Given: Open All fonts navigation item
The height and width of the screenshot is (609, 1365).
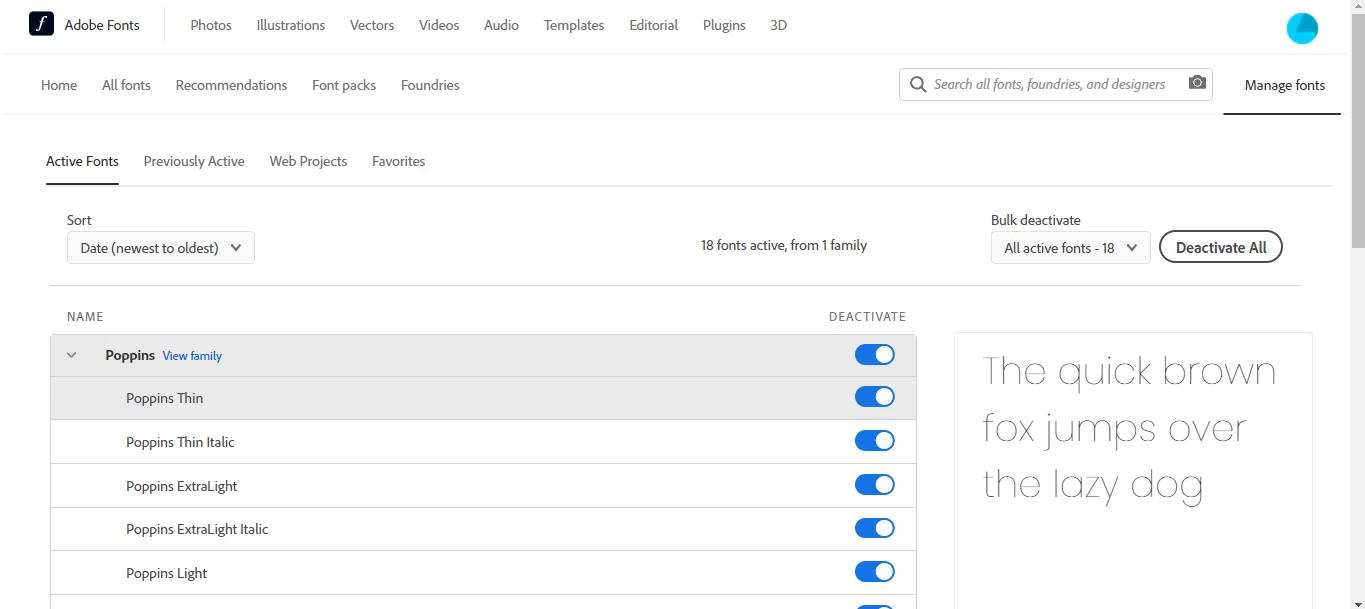Looking at the screenshot, I should [x=126, y=85].
